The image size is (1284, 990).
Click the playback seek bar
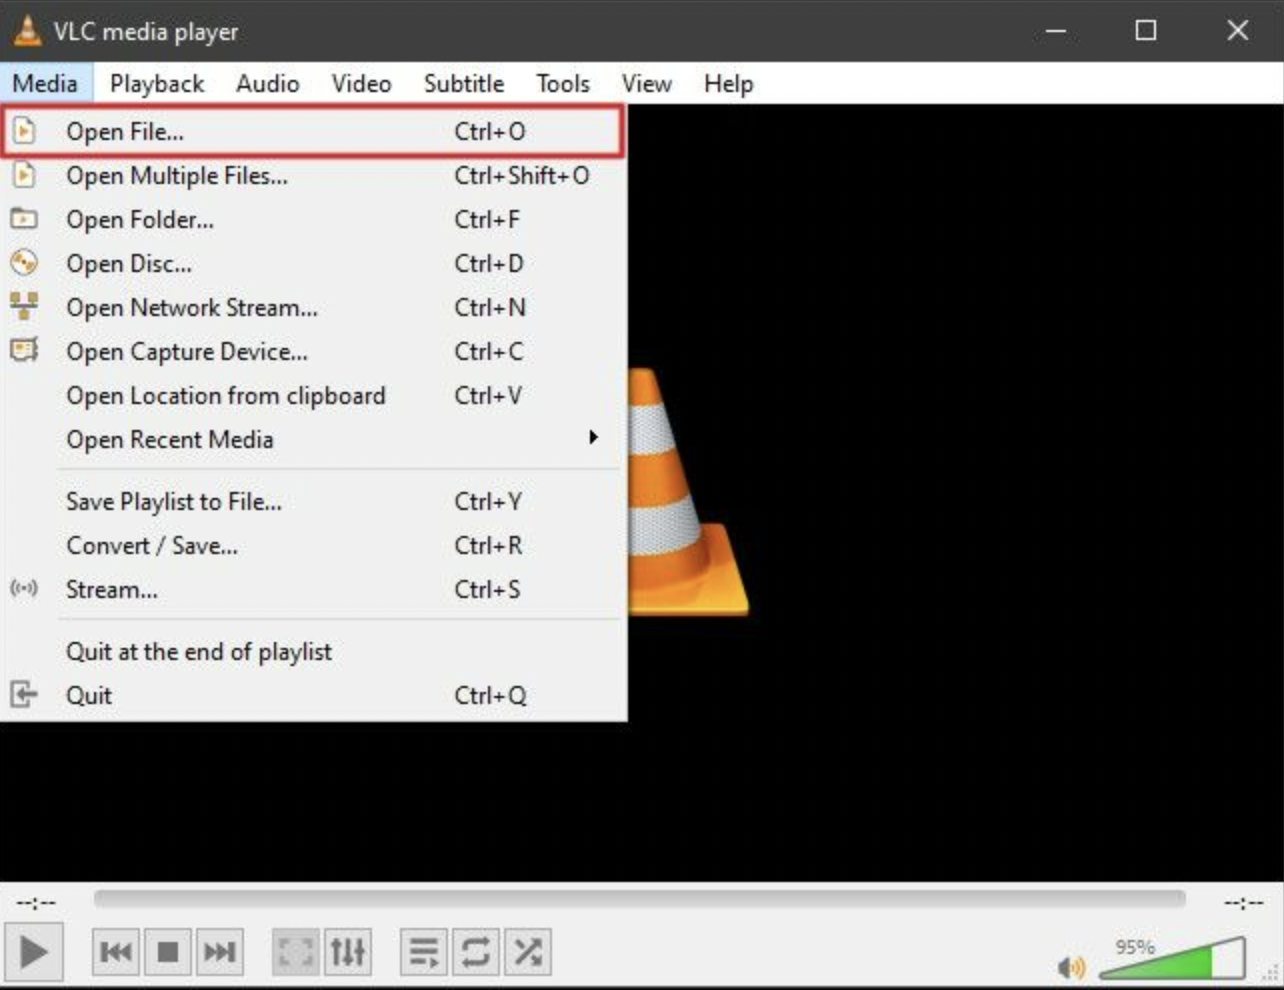[x=639, y=899]
